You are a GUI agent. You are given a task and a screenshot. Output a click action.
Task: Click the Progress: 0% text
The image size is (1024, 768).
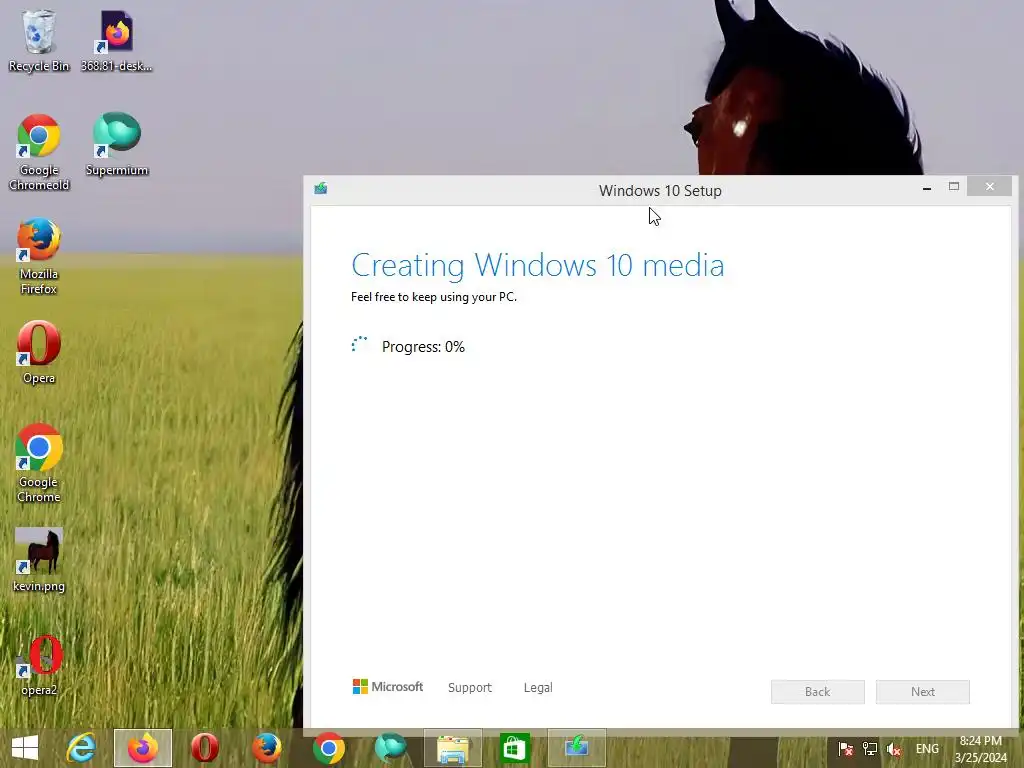(423, 347)
